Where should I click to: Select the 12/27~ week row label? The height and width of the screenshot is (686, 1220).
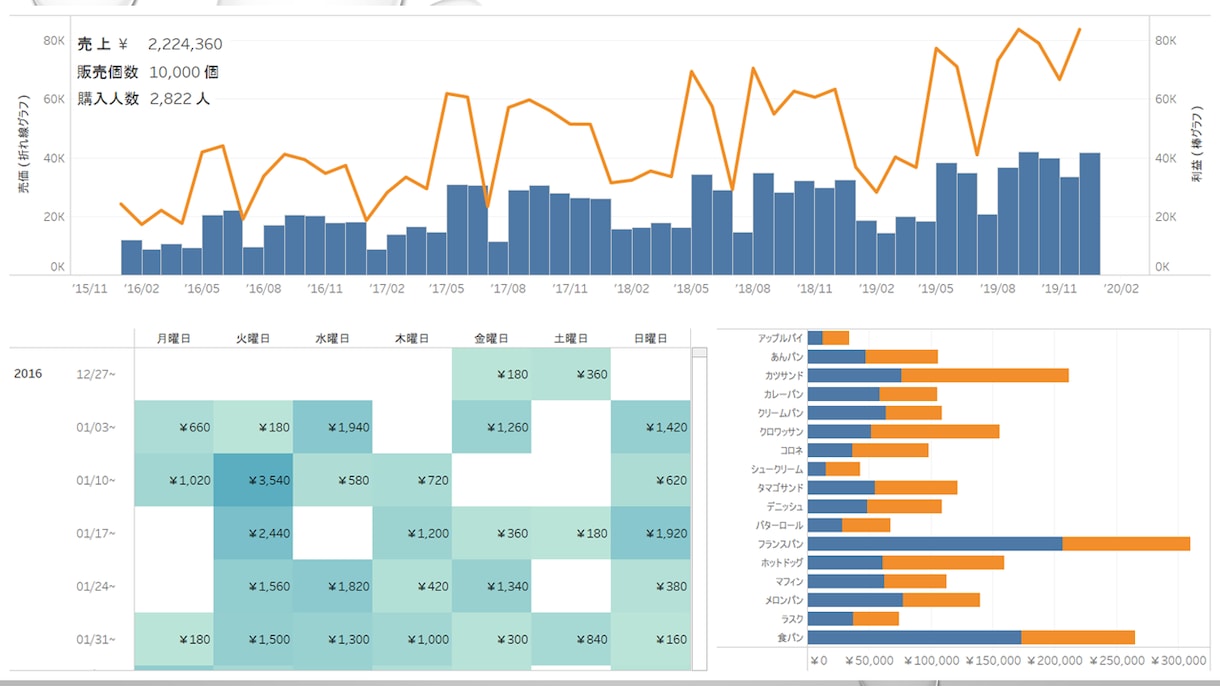pyautogui.click(x=96, y=374)
